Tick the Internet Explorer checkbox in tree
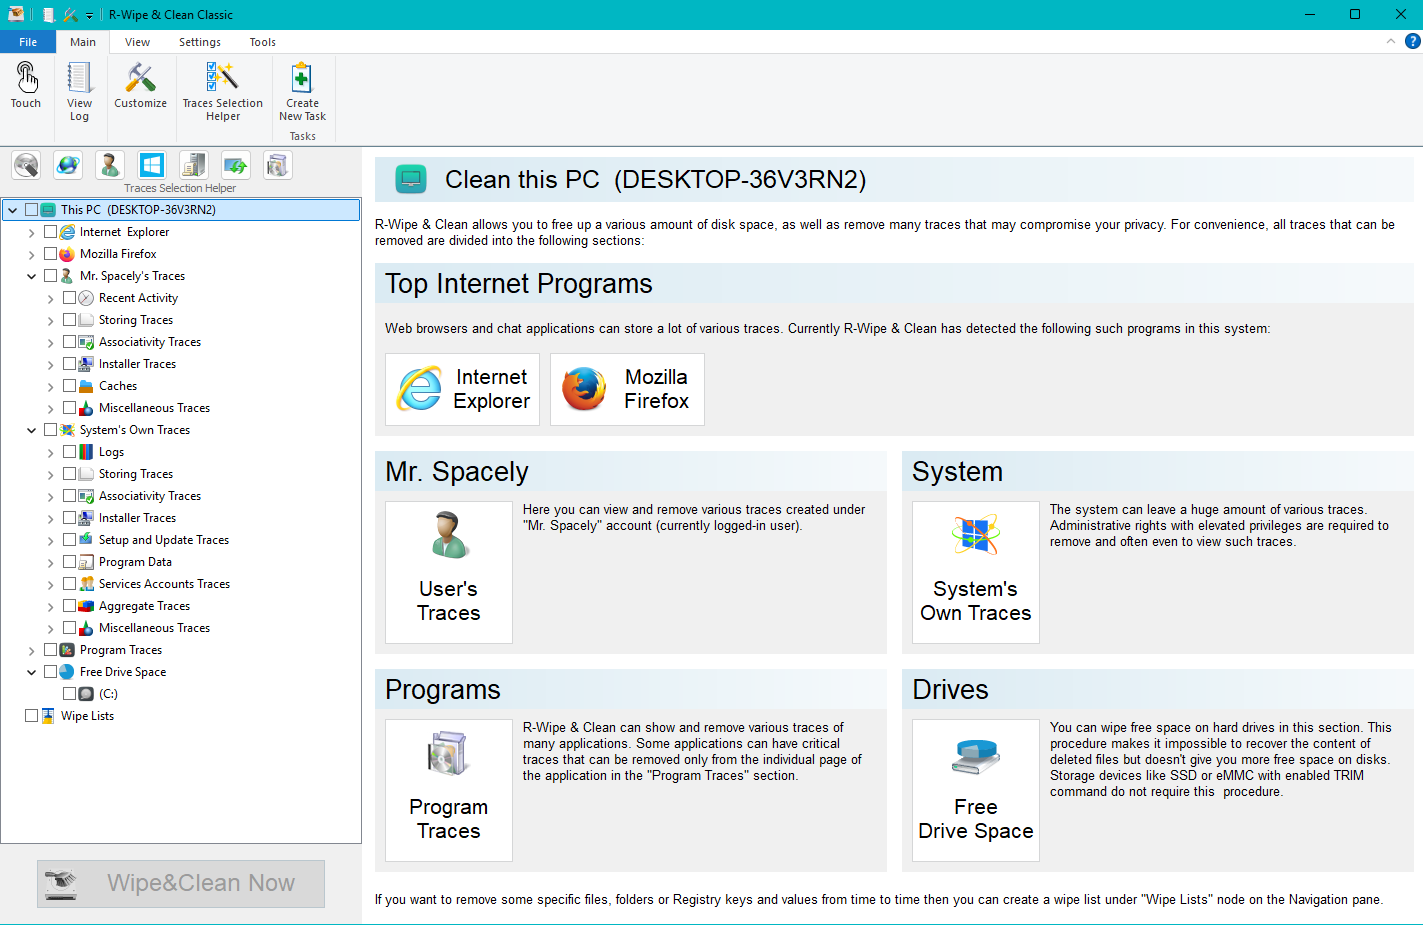The image size is (1423, 925). [50, 232]
